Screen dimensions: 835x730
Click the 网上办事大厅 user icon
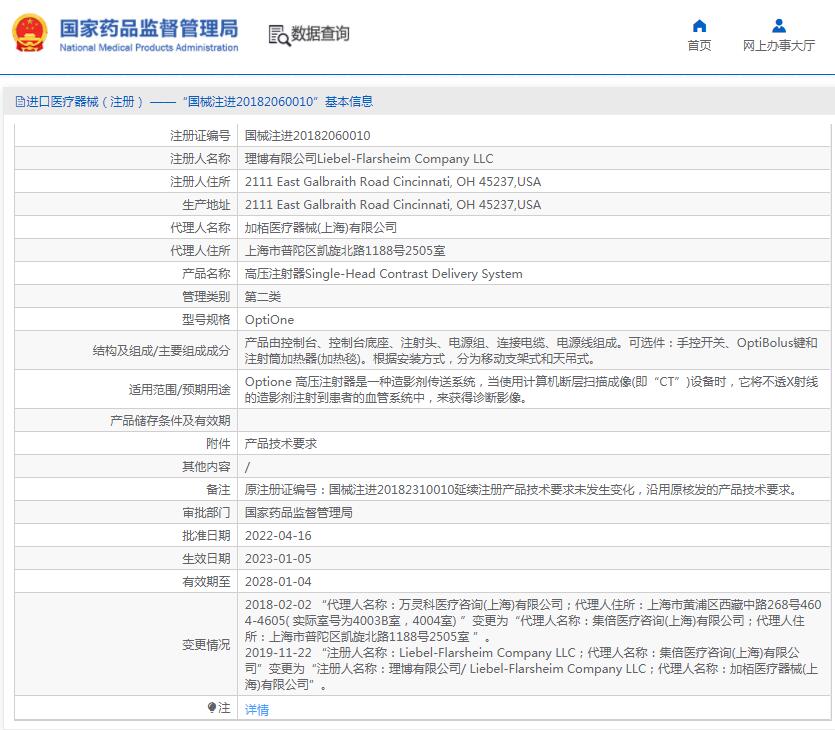(779, 26)
